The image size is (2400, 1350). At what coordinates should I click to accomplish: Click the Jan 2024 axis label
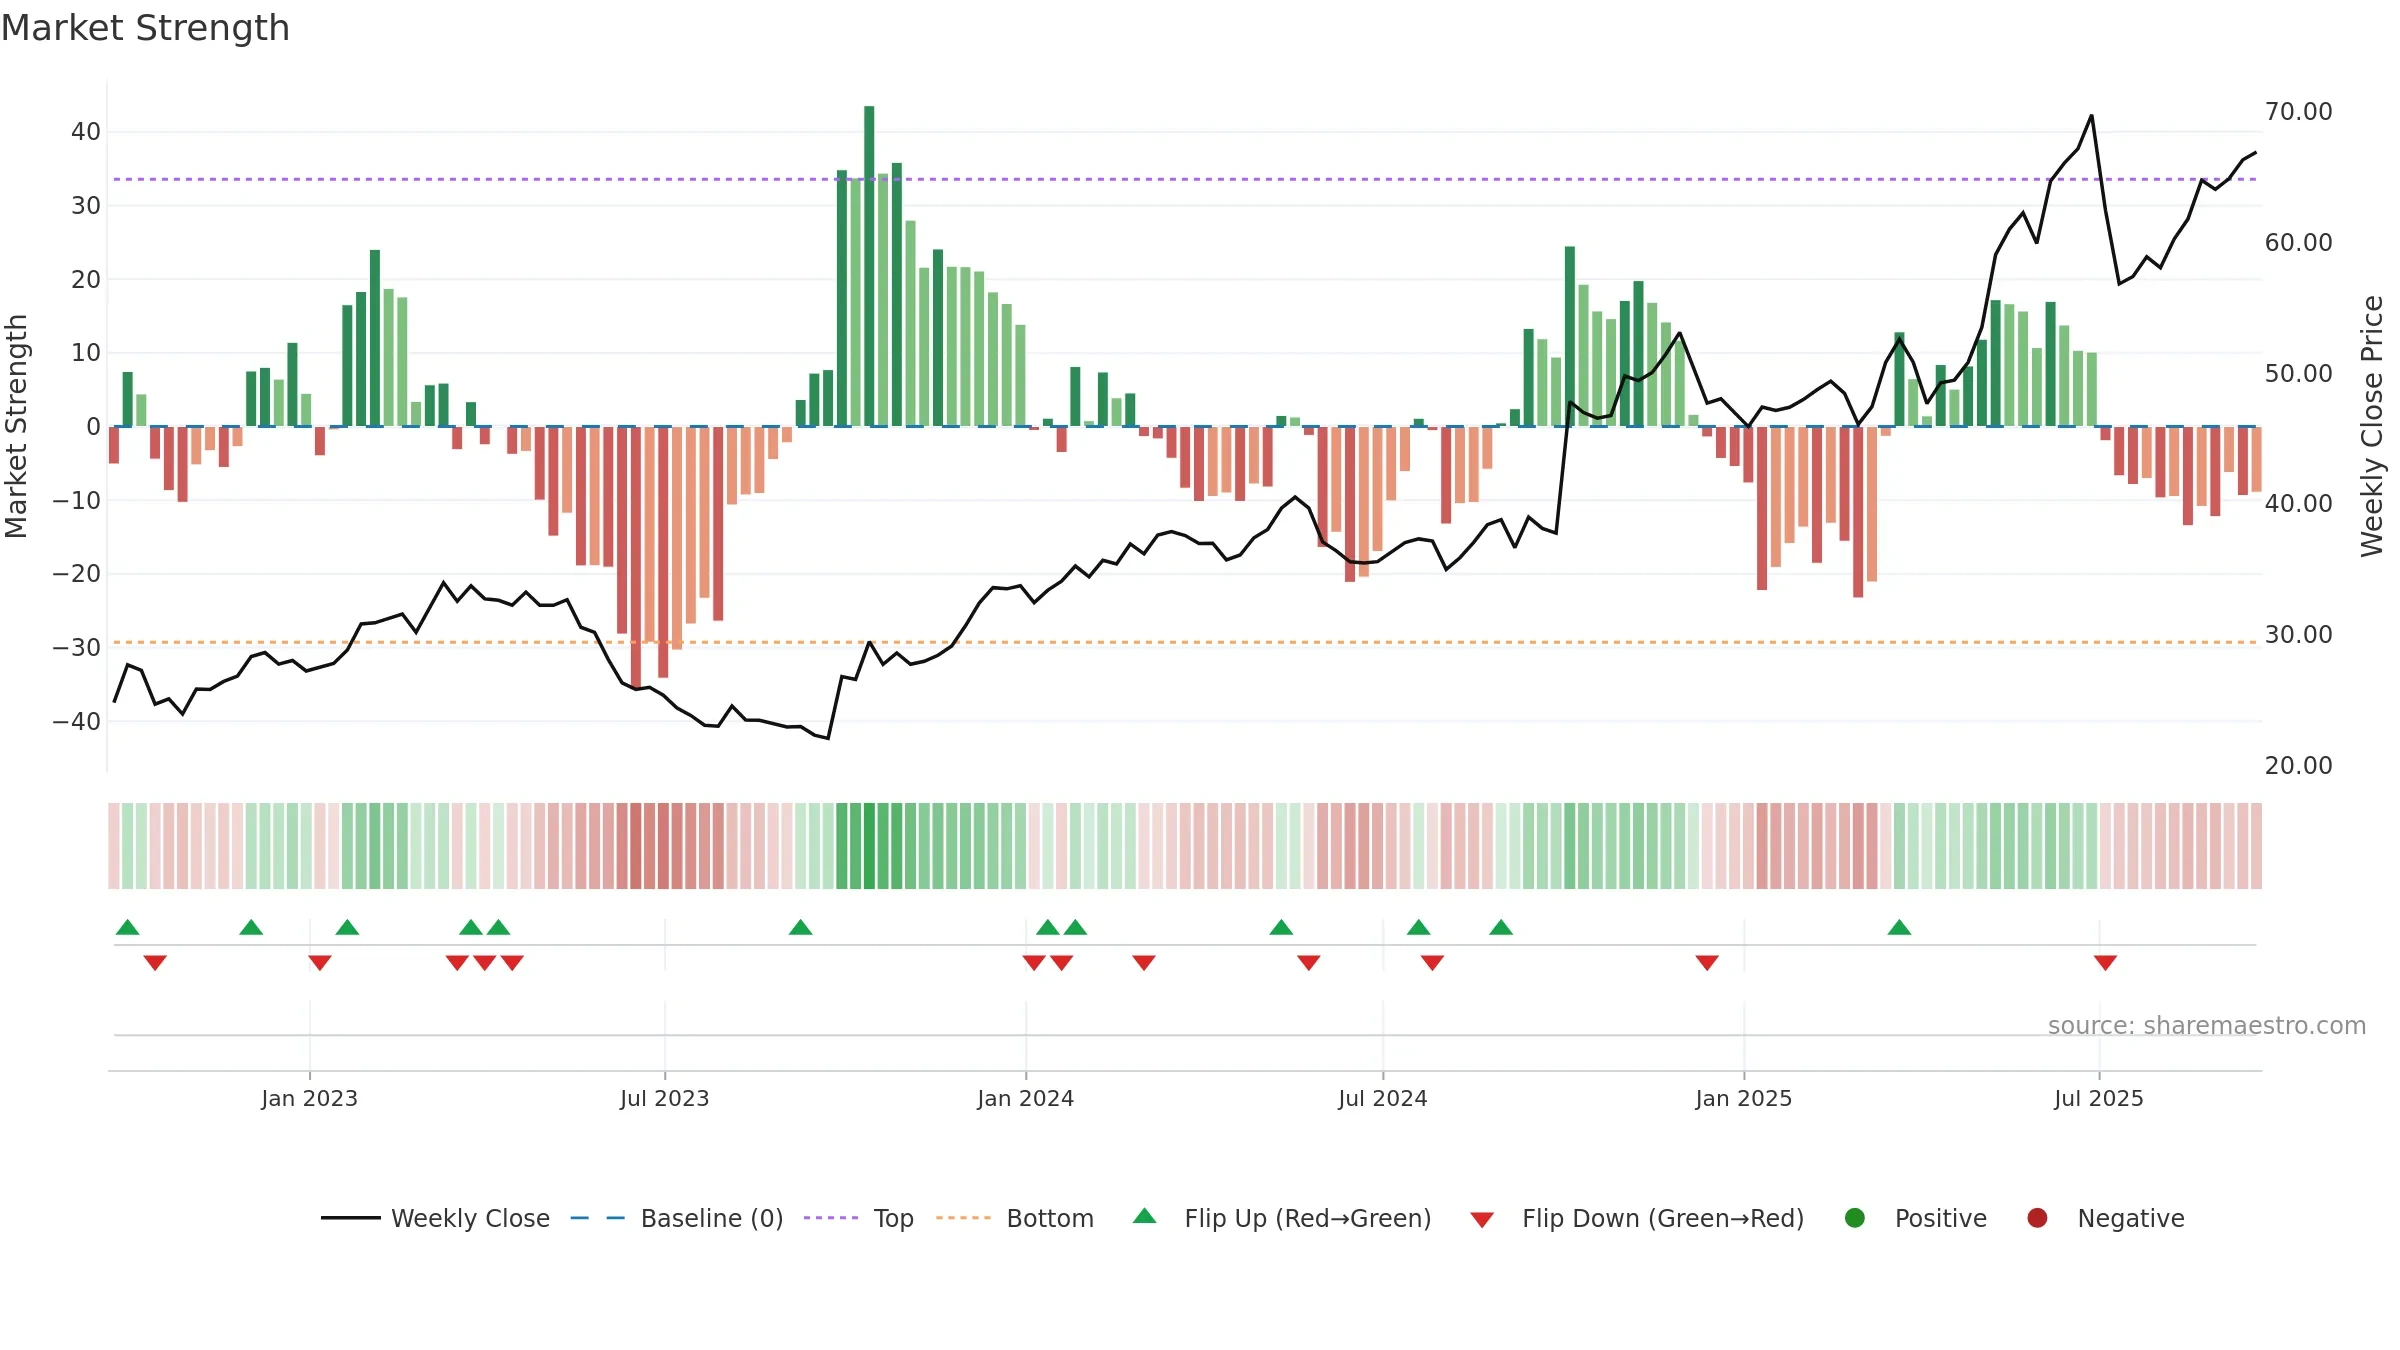coord(1026,1098)
